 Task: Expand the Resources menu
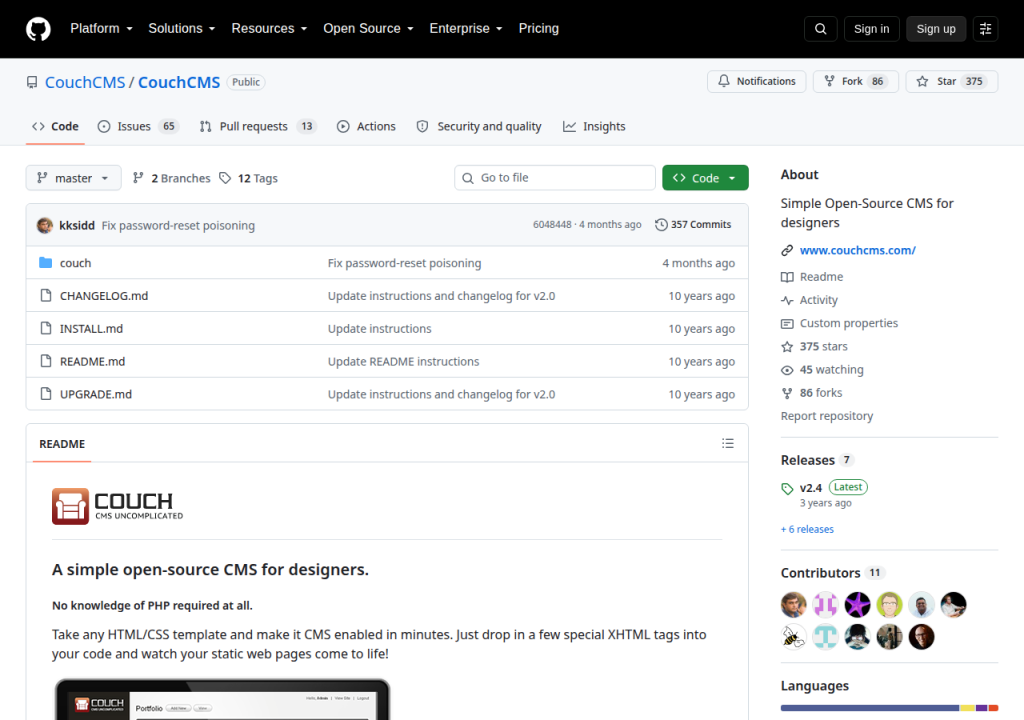(x=269, y=29)
